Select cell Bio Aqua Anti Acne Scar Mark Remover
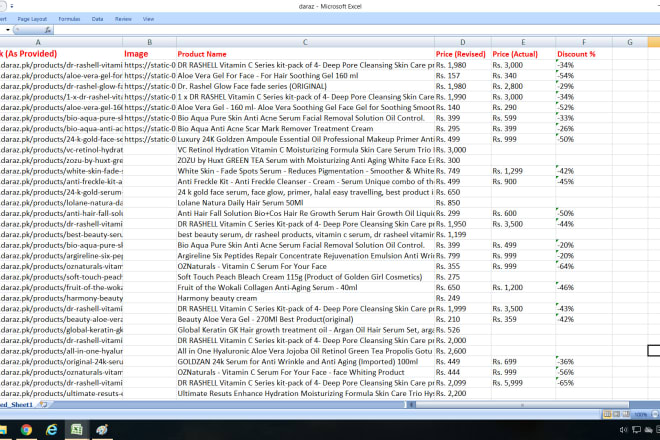The width and height of the screenshot is (660, 440). click(305, 128)
